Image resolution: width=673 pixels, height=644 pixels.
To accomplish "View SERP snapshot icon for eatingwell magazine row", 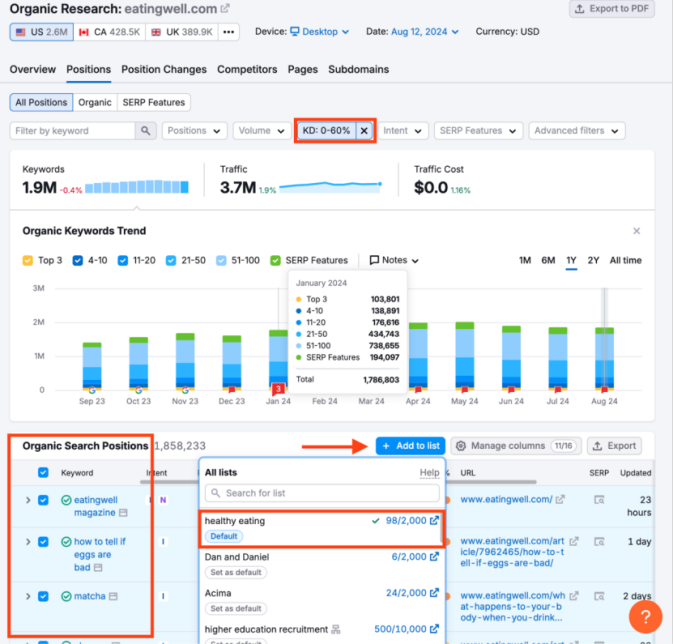I will (600, 499).
